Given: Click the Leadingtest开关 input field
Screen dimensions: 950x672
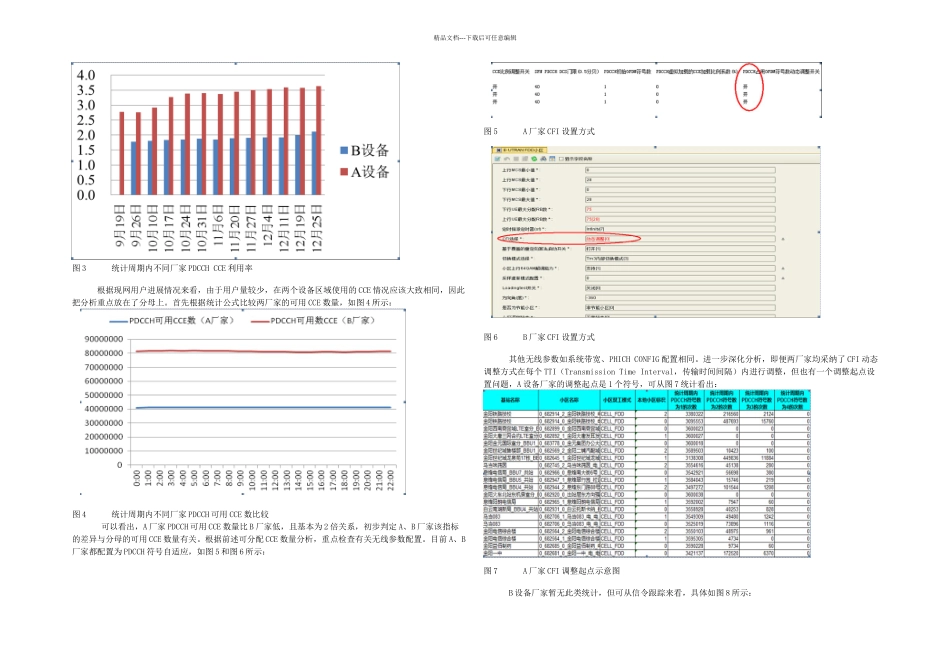Looking at the screenshot, I should pyautogui.click(x=680, y=288).
